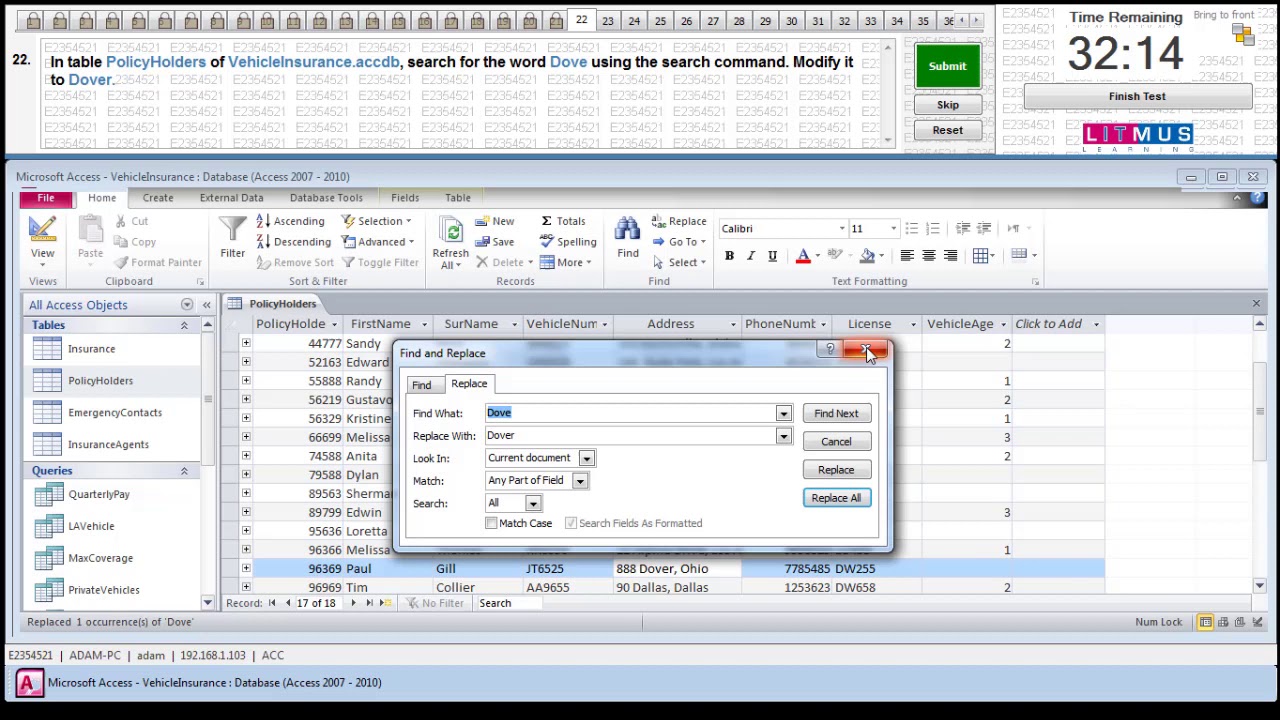Toggle Underline formatting
Viewport: 1280px width, 720px height.
[x=772, y=256]
